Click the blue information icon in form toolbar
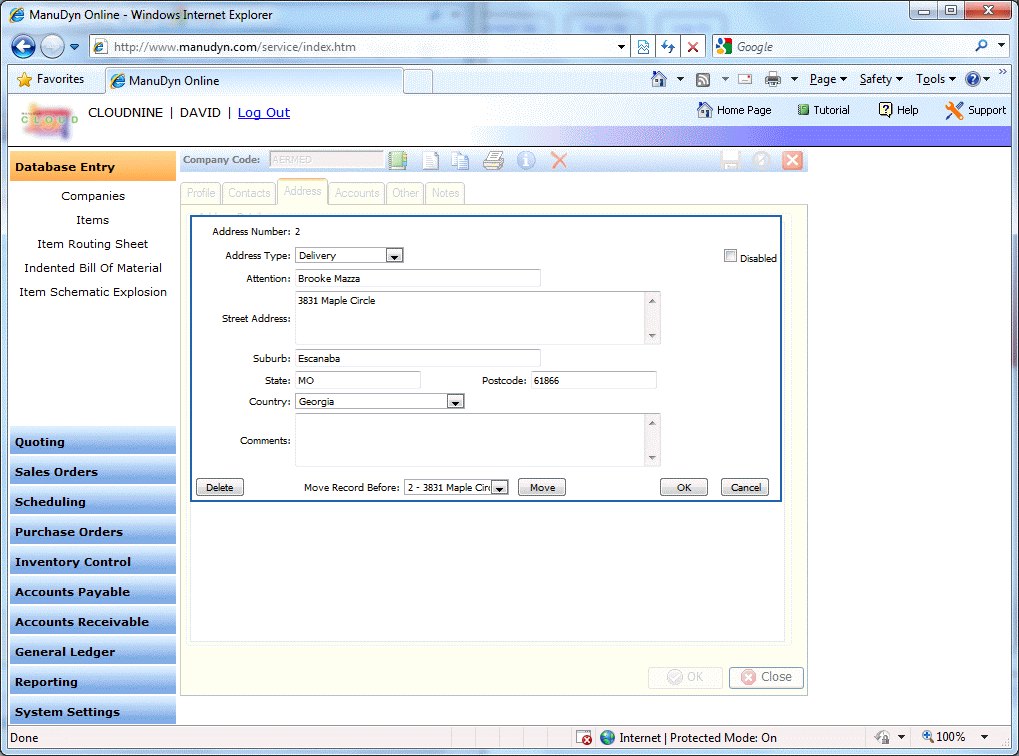This screenshot has height=756, width=1019. (x=526, y=160)
